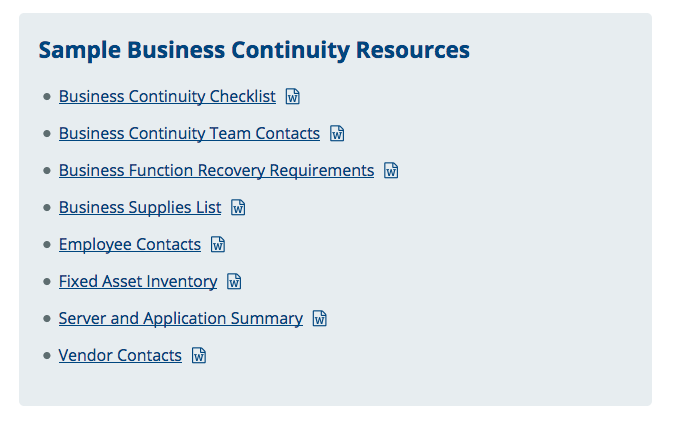
Task: Click bullet point before Employee Contacts
Action: coord(47,245)
